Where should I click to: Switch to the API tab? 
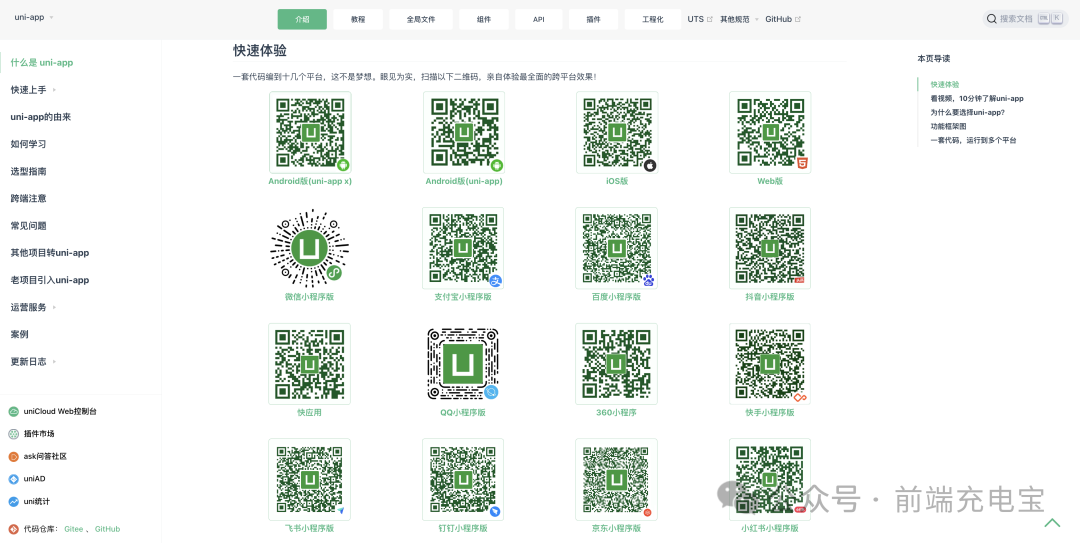pyautogui.click(x=539, y=19)
